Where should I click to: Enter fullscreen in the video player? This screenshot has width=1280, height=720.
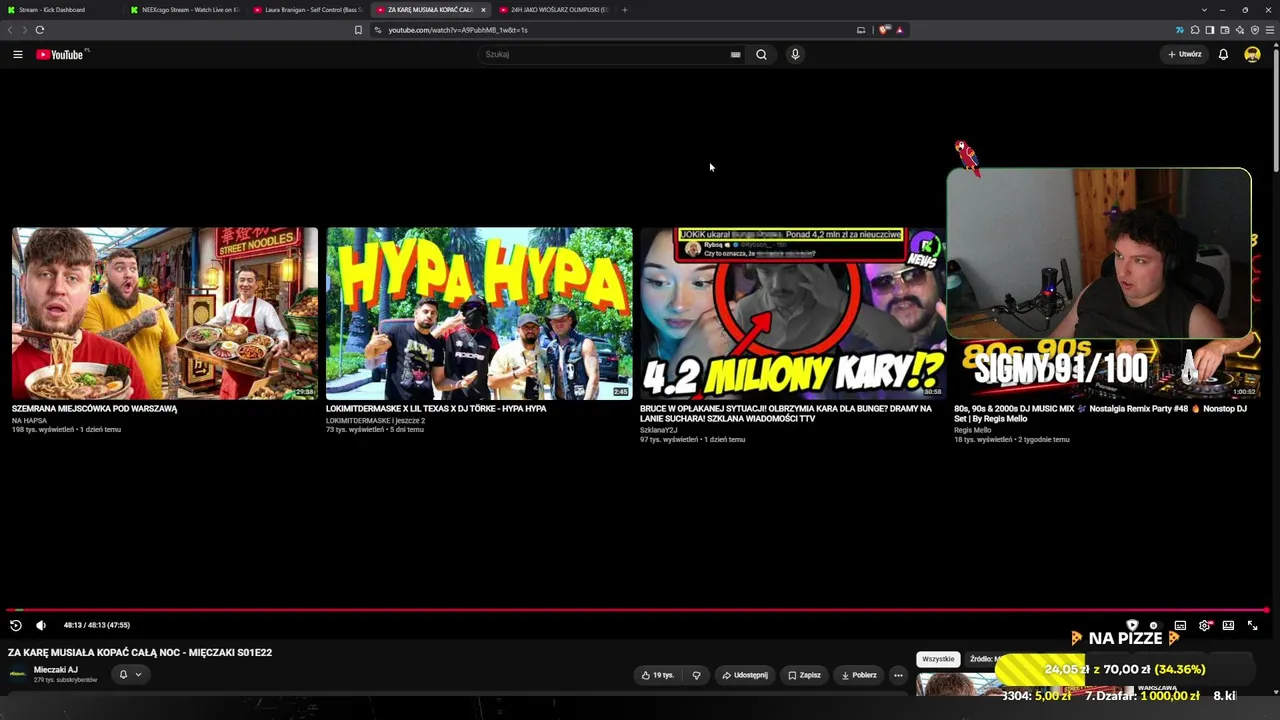pos(1252,625)
